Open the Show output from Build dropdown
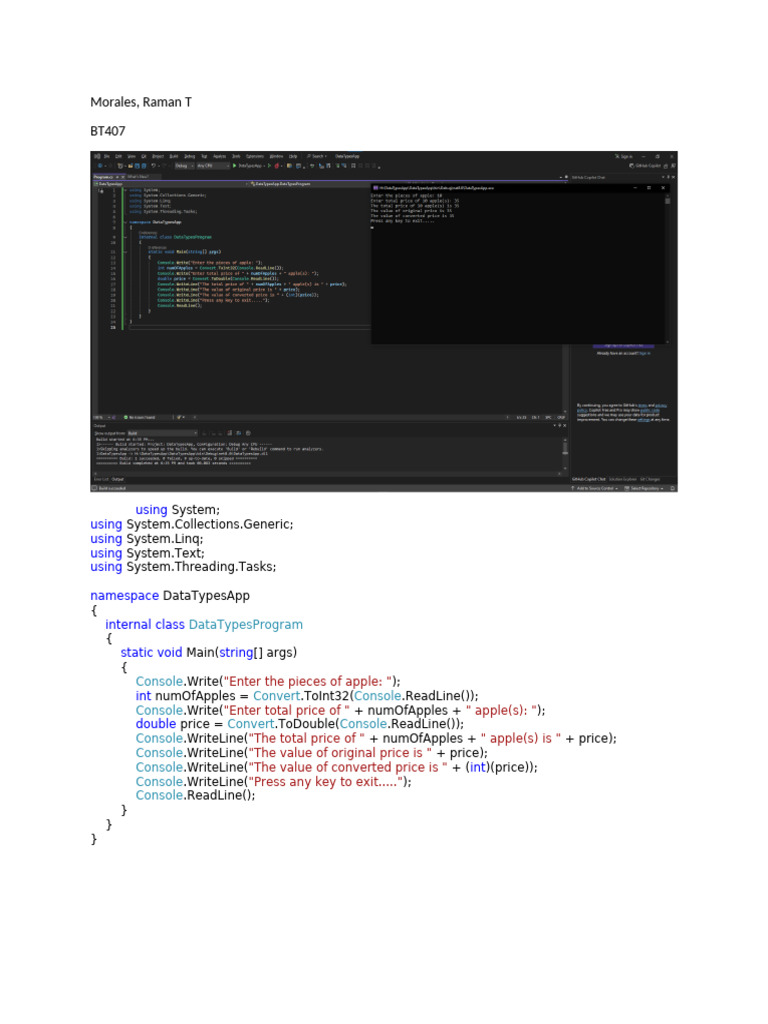Screen dimensions: 768x1024 [x=163, y=433]
